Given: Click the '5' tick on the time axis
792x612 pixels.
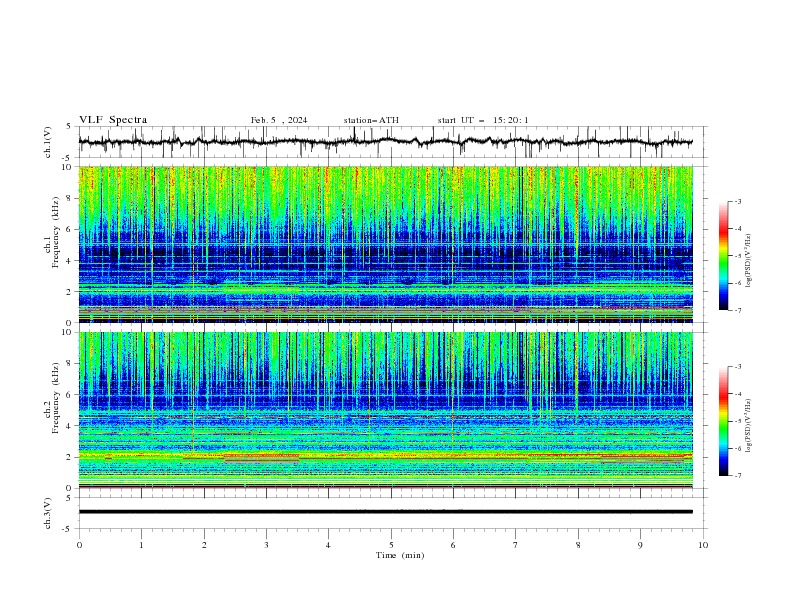Looking at the screenshot, I should 391,545.
